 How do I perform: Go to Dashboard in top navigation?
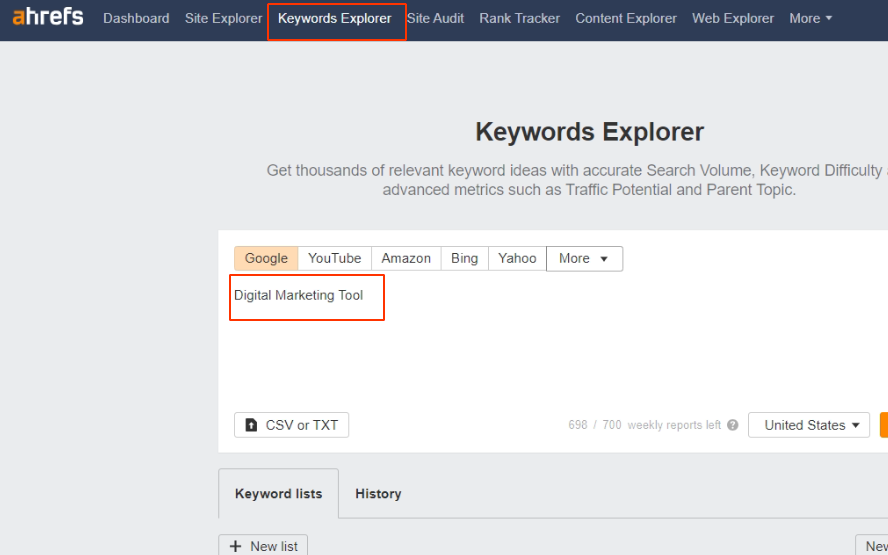click(x=136, y=18)
